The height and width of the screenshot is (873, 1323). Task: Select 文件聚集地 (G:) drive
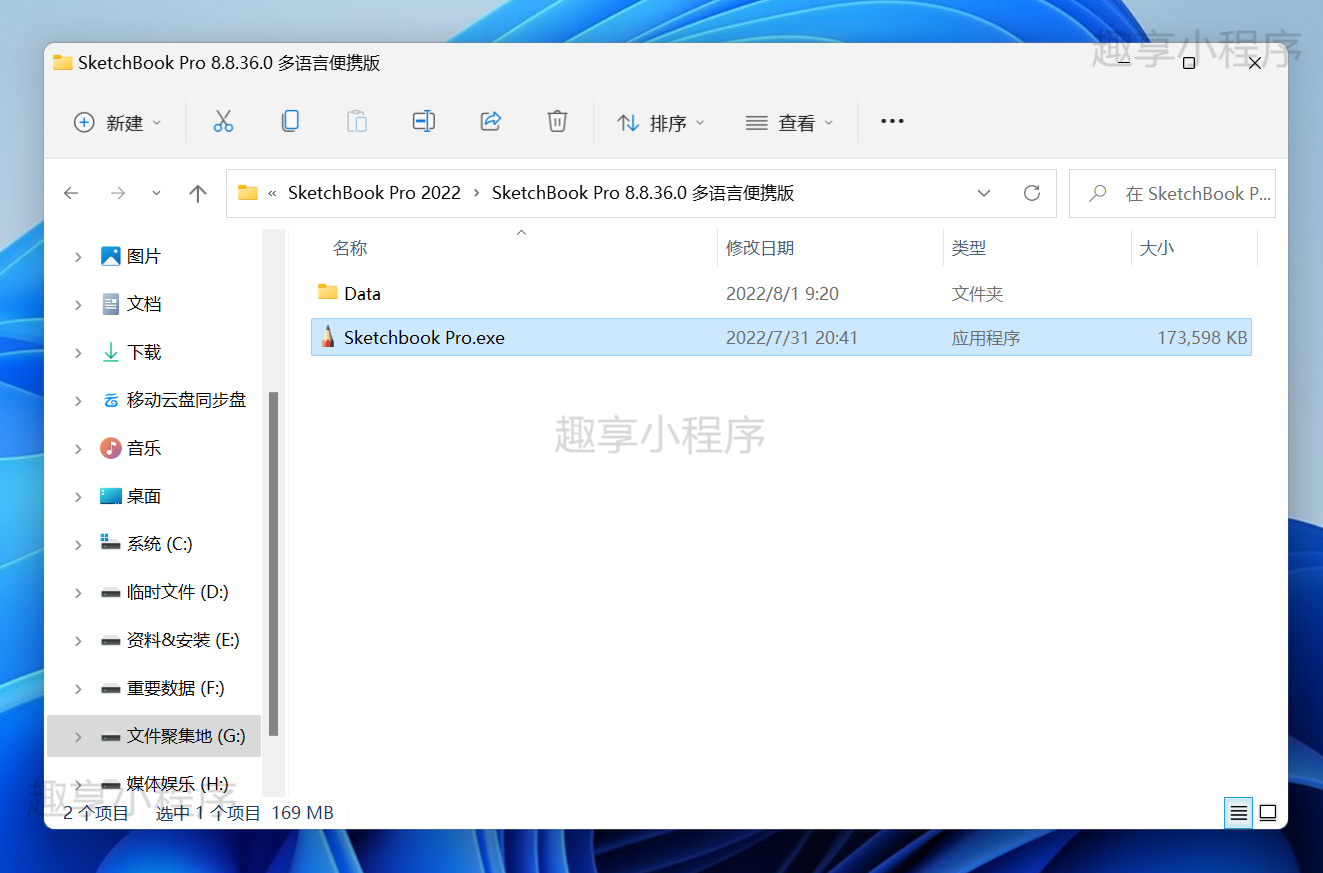[x=186, y=736]
